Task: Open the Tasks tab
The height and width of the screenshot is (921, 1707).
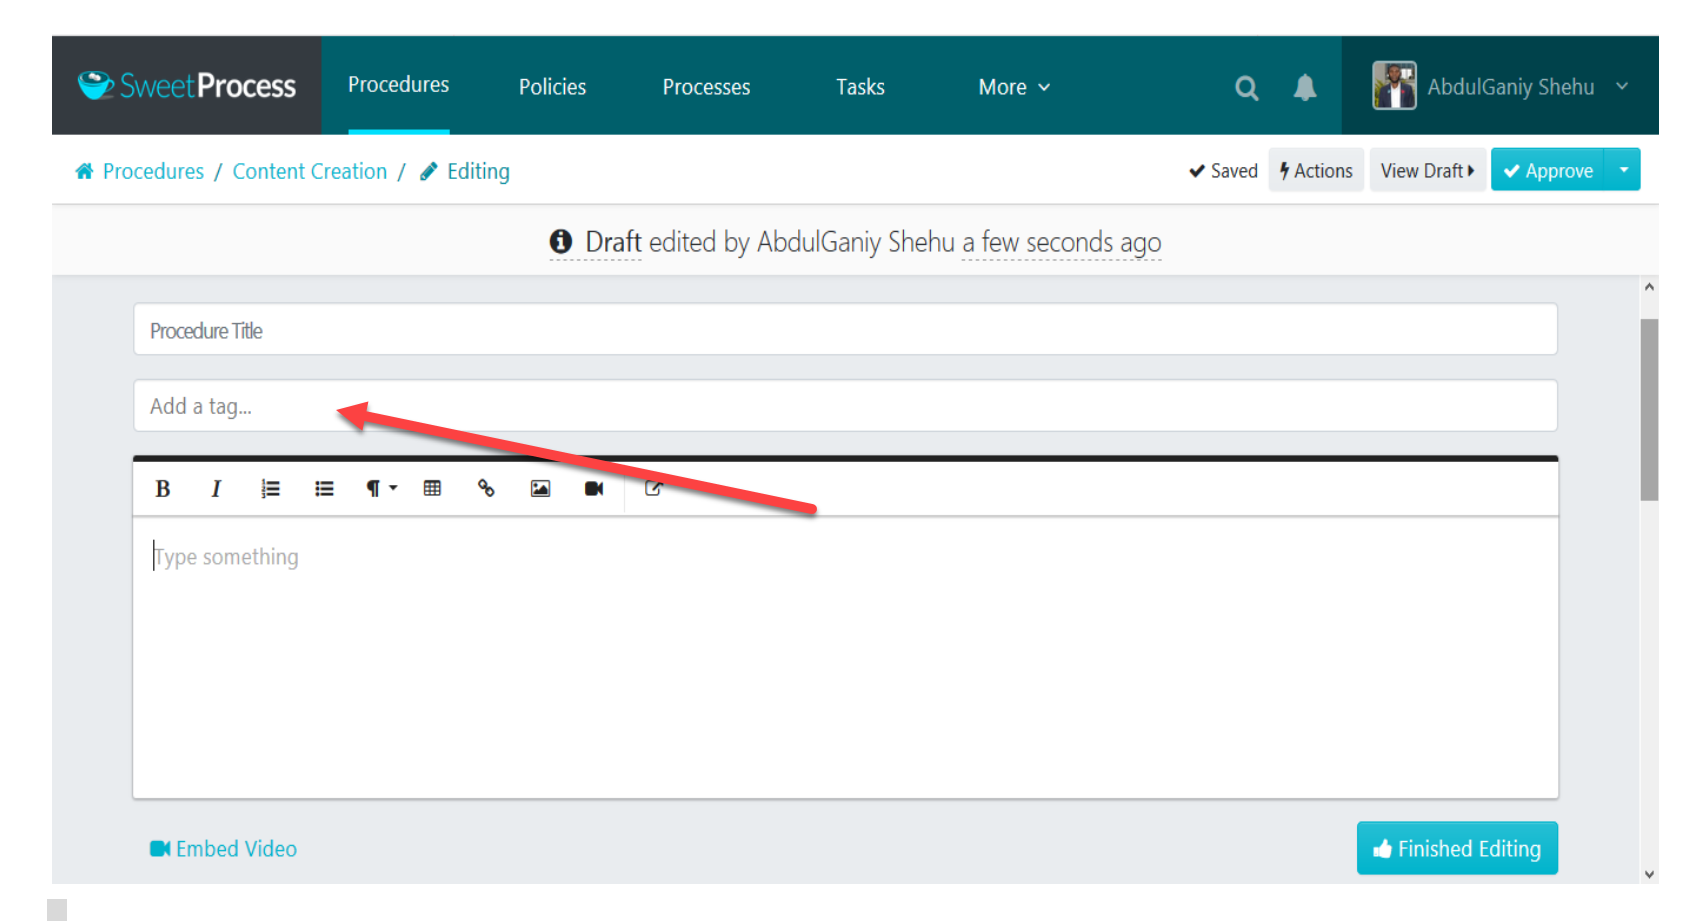Action: coord(860,87)
